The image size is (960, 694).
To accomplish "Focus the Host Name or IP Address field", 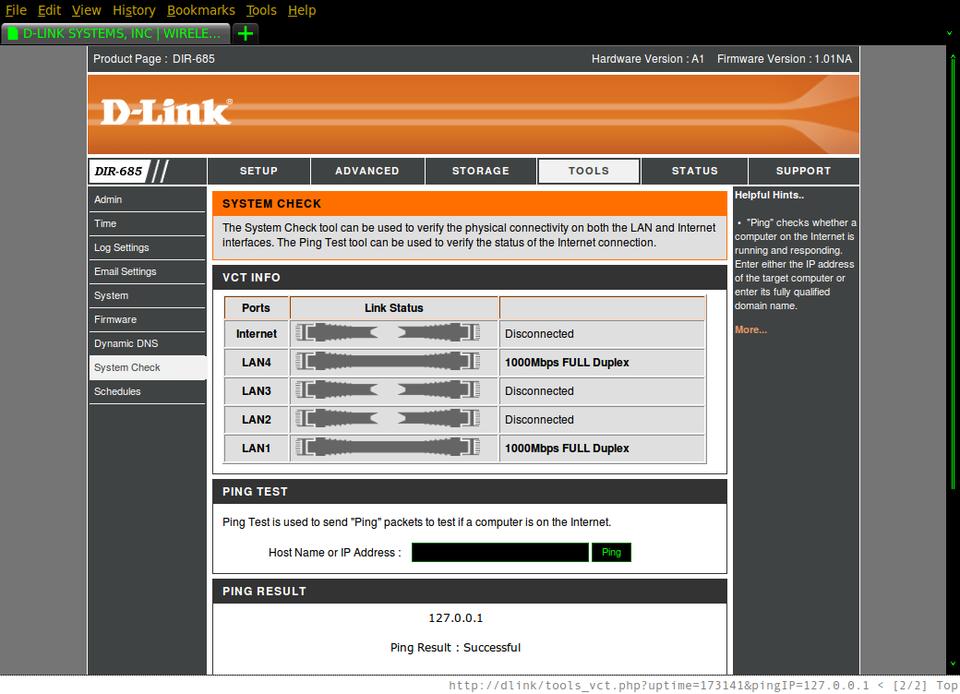I will (500, 552).
